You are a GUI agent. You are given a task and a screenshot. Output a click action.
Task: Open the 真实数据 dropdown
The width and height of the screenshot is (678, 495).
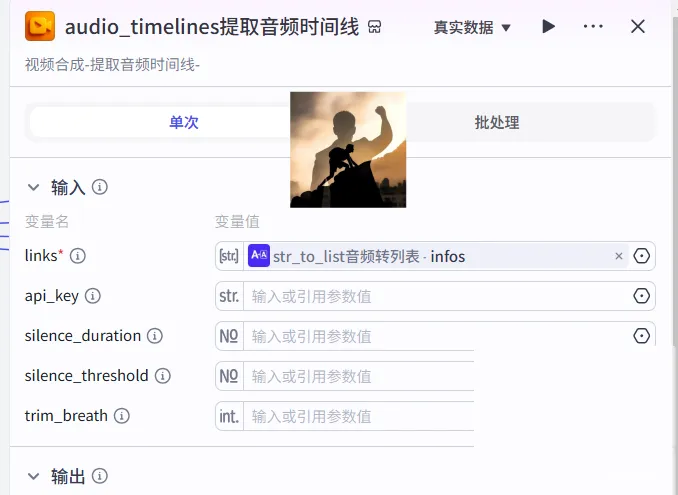(x=472, y=27)
